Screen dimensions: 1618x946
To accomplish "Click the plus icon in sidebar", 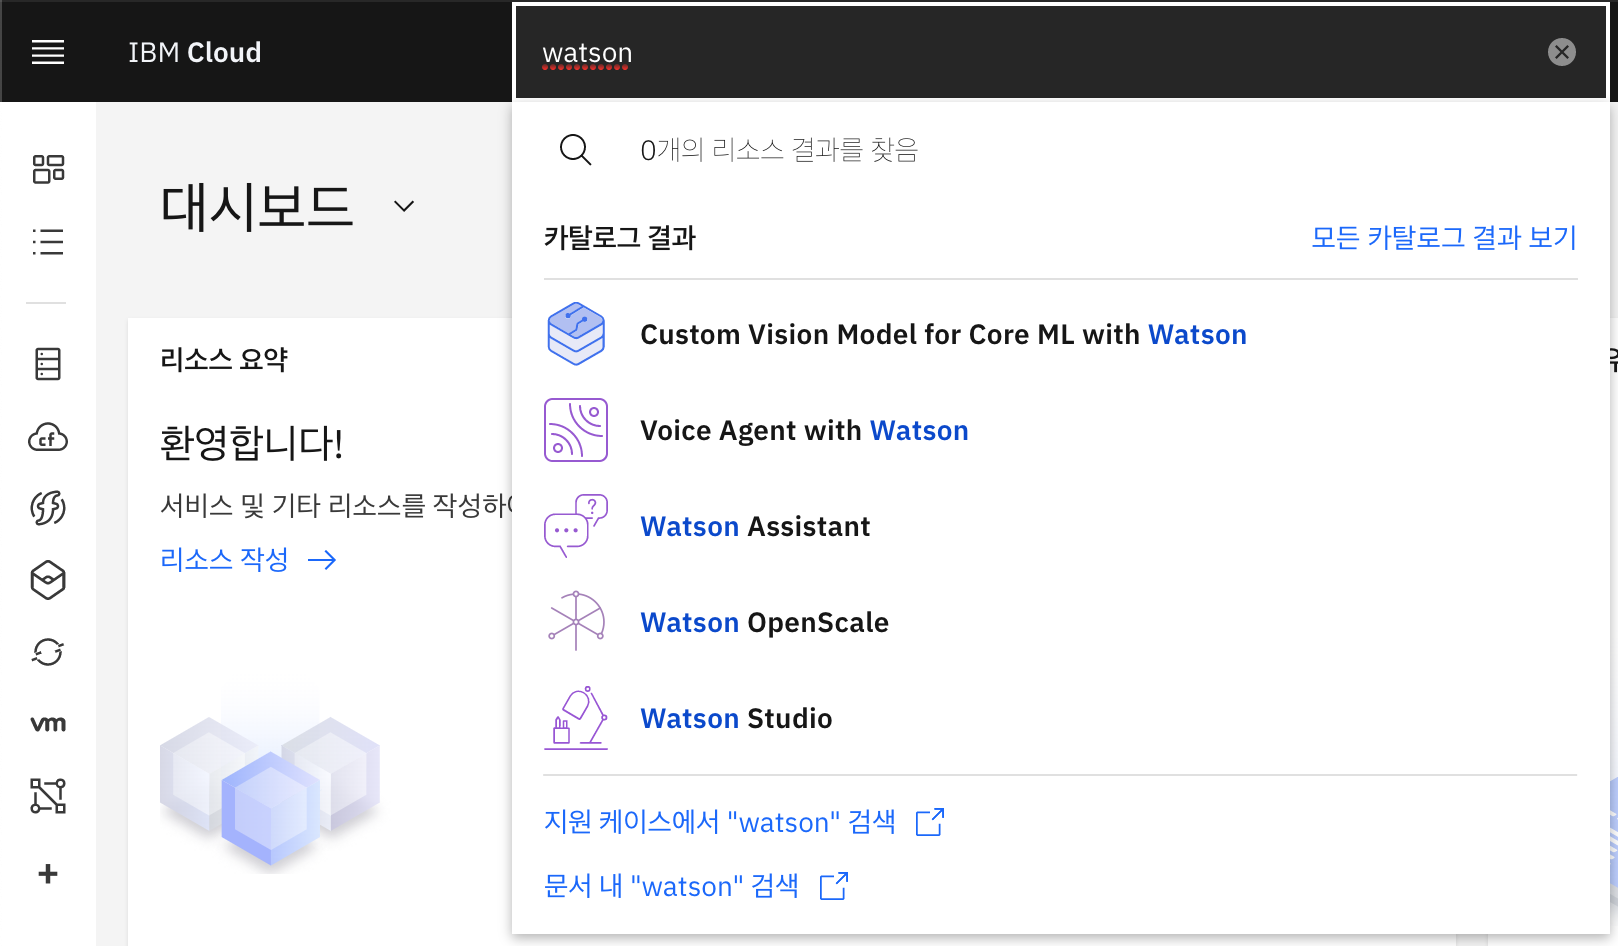I will pyautogui.click(x=48, y=874).
